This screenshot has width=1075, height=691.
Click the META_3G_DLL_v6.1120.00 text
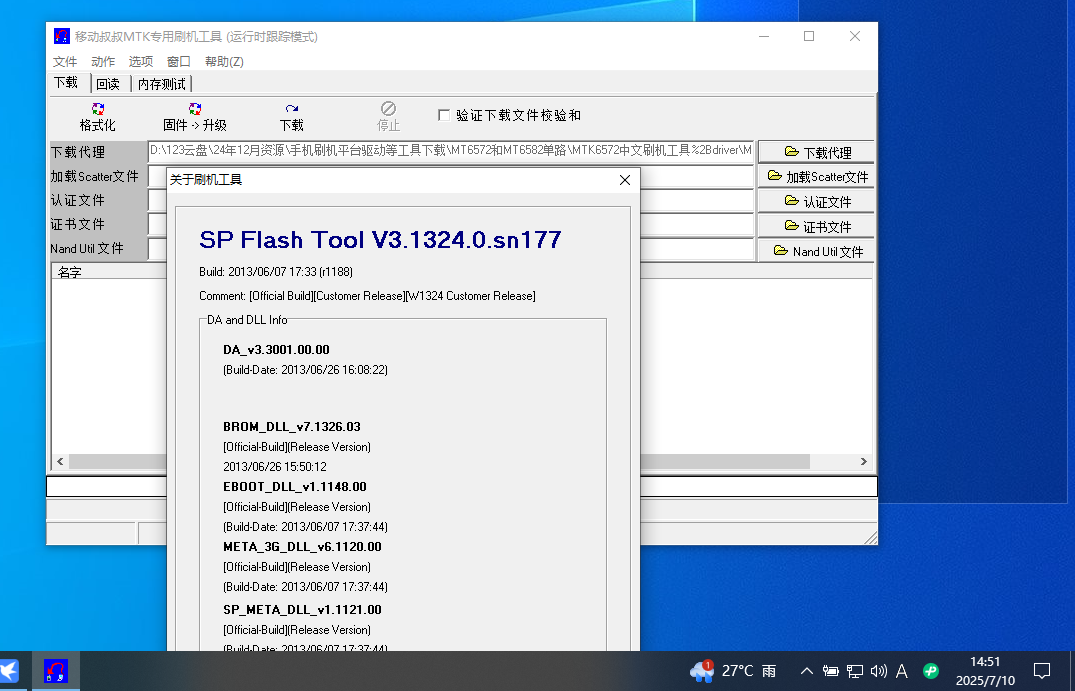pyautogui.click(x=302, y=546)
